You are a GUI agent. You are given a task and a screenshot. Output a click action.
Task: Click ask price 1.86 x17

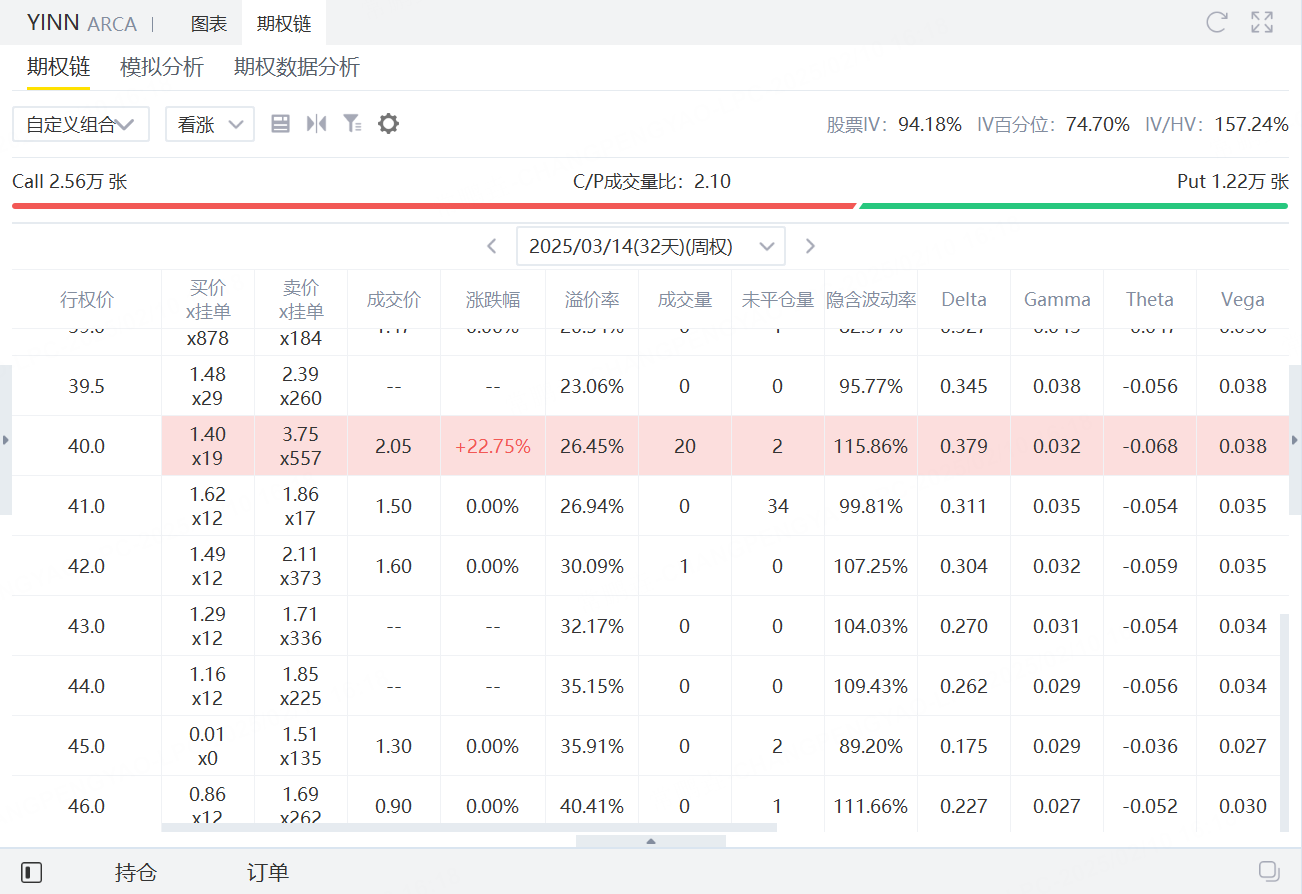click(x=301, y=506)
